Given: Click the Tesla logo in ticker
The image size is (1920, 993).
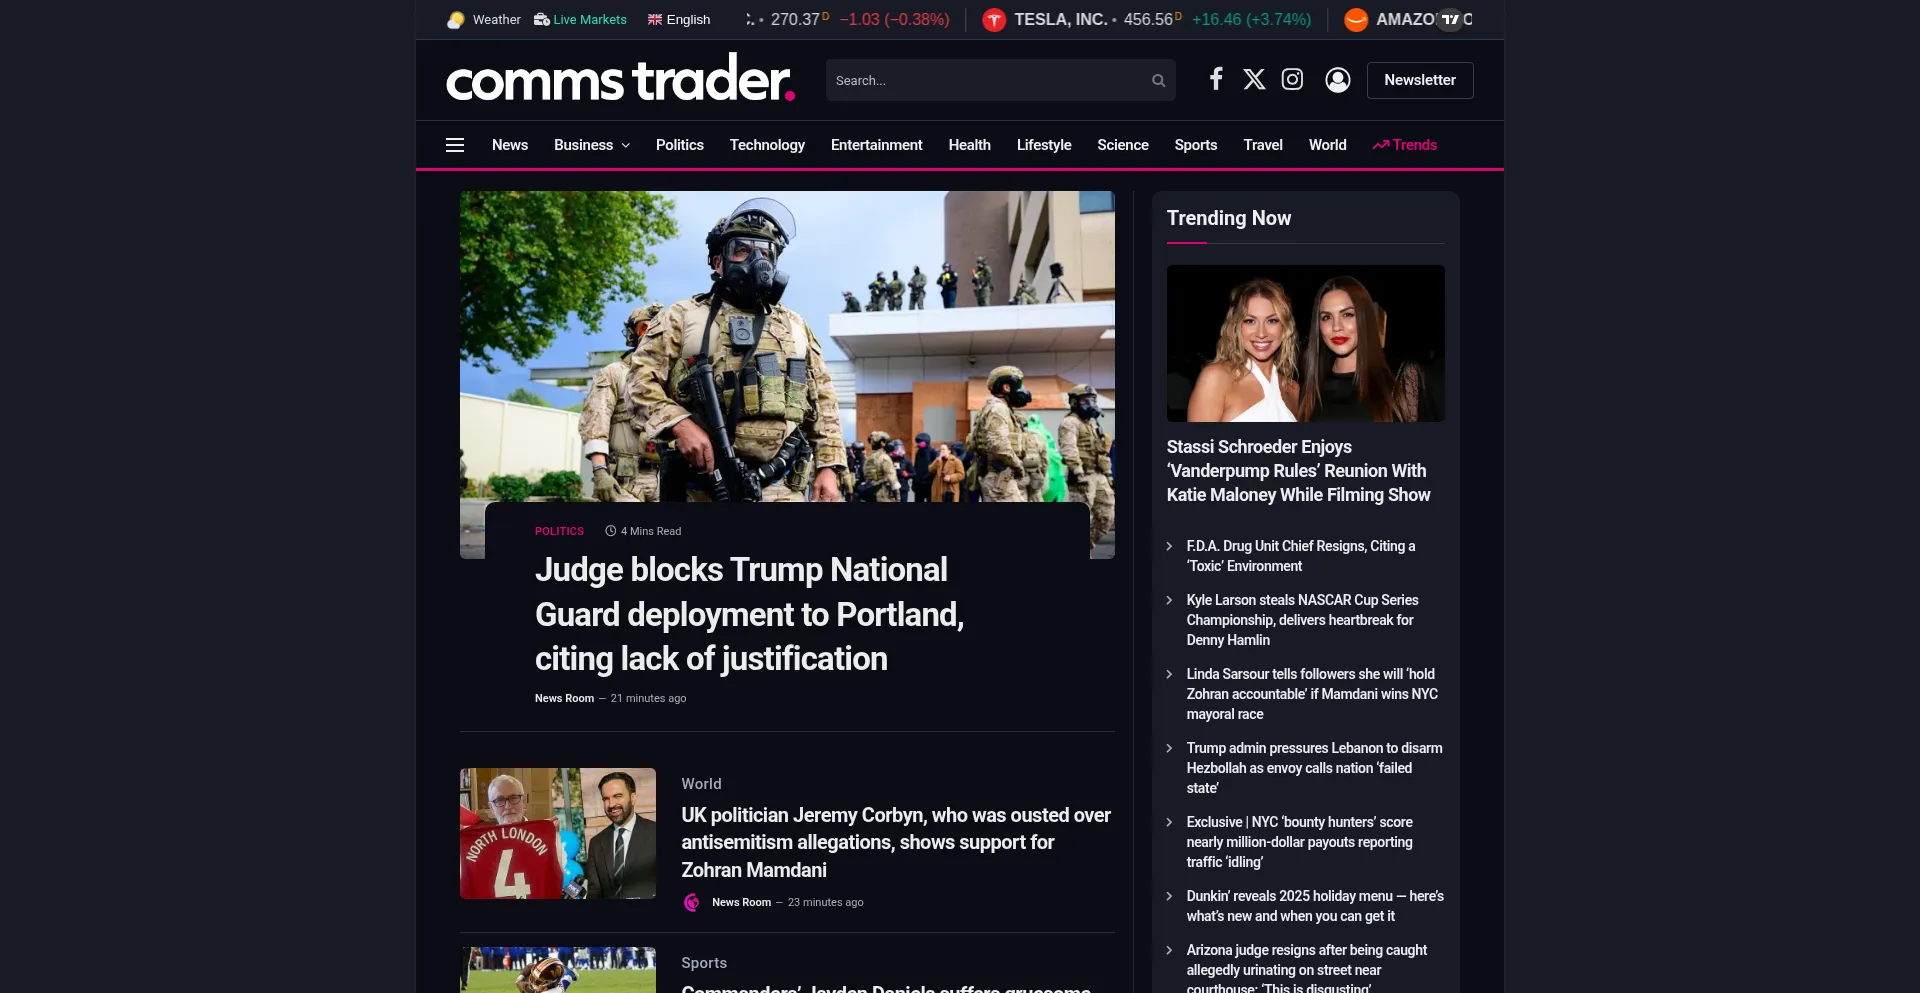Looking at the screenshot, I should click(x=994, y=20).
